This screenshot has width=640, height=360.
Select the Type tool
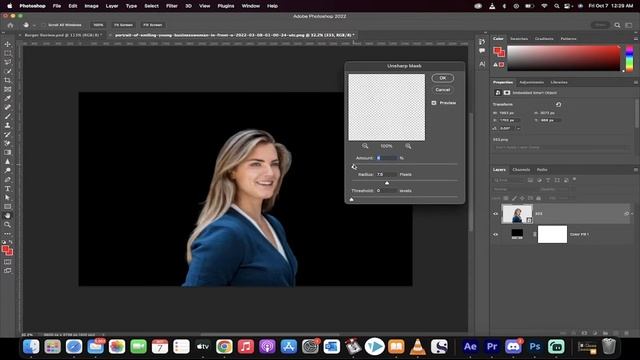(7, 189)
